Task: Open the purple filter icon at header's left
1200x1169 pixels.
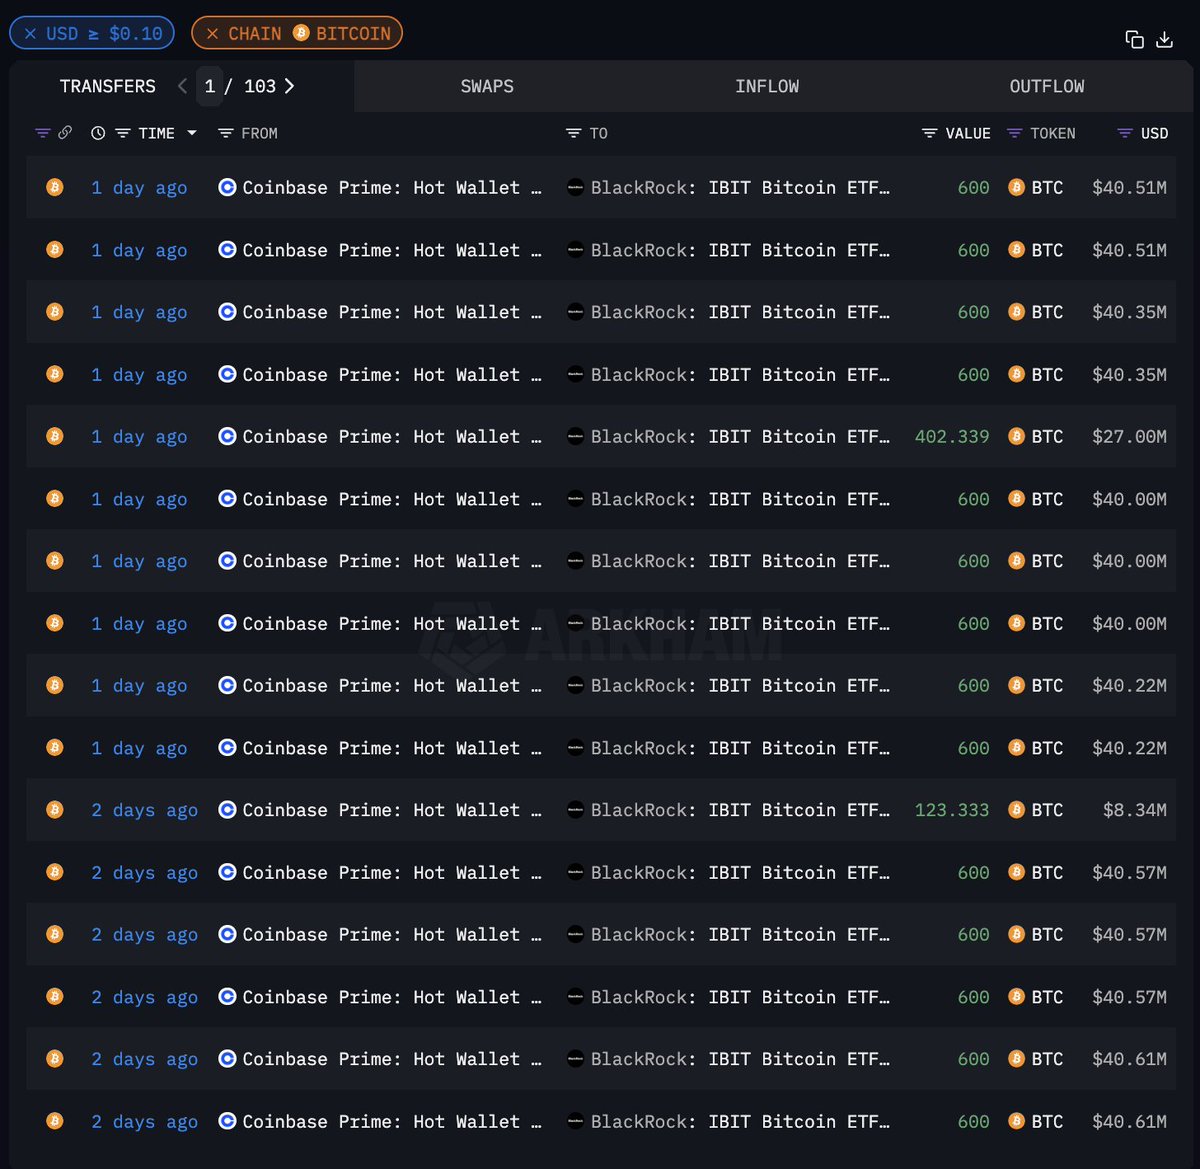Action: click(x=42, y=133)
